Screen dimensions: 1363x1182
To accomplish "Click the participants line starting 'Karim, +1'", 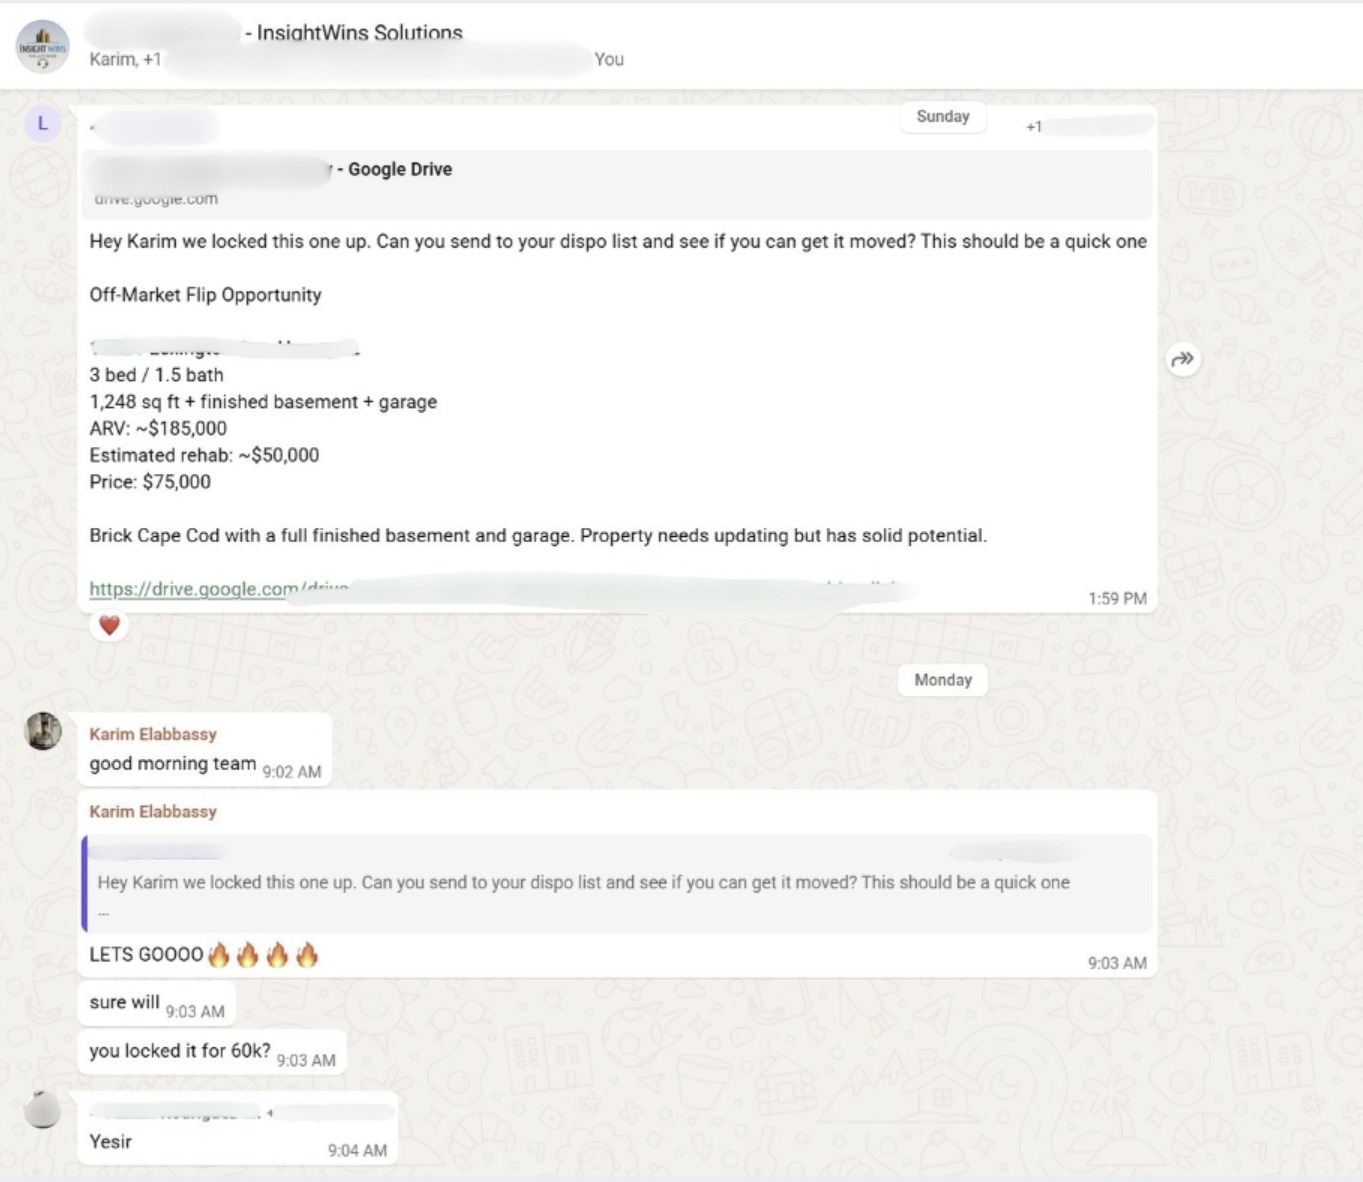I will [356, 60].
